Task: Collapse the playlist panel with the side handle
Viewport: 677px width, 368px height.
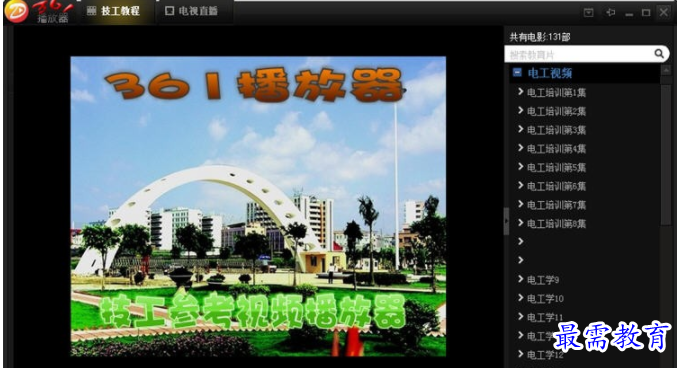Action: pos(506,221)
